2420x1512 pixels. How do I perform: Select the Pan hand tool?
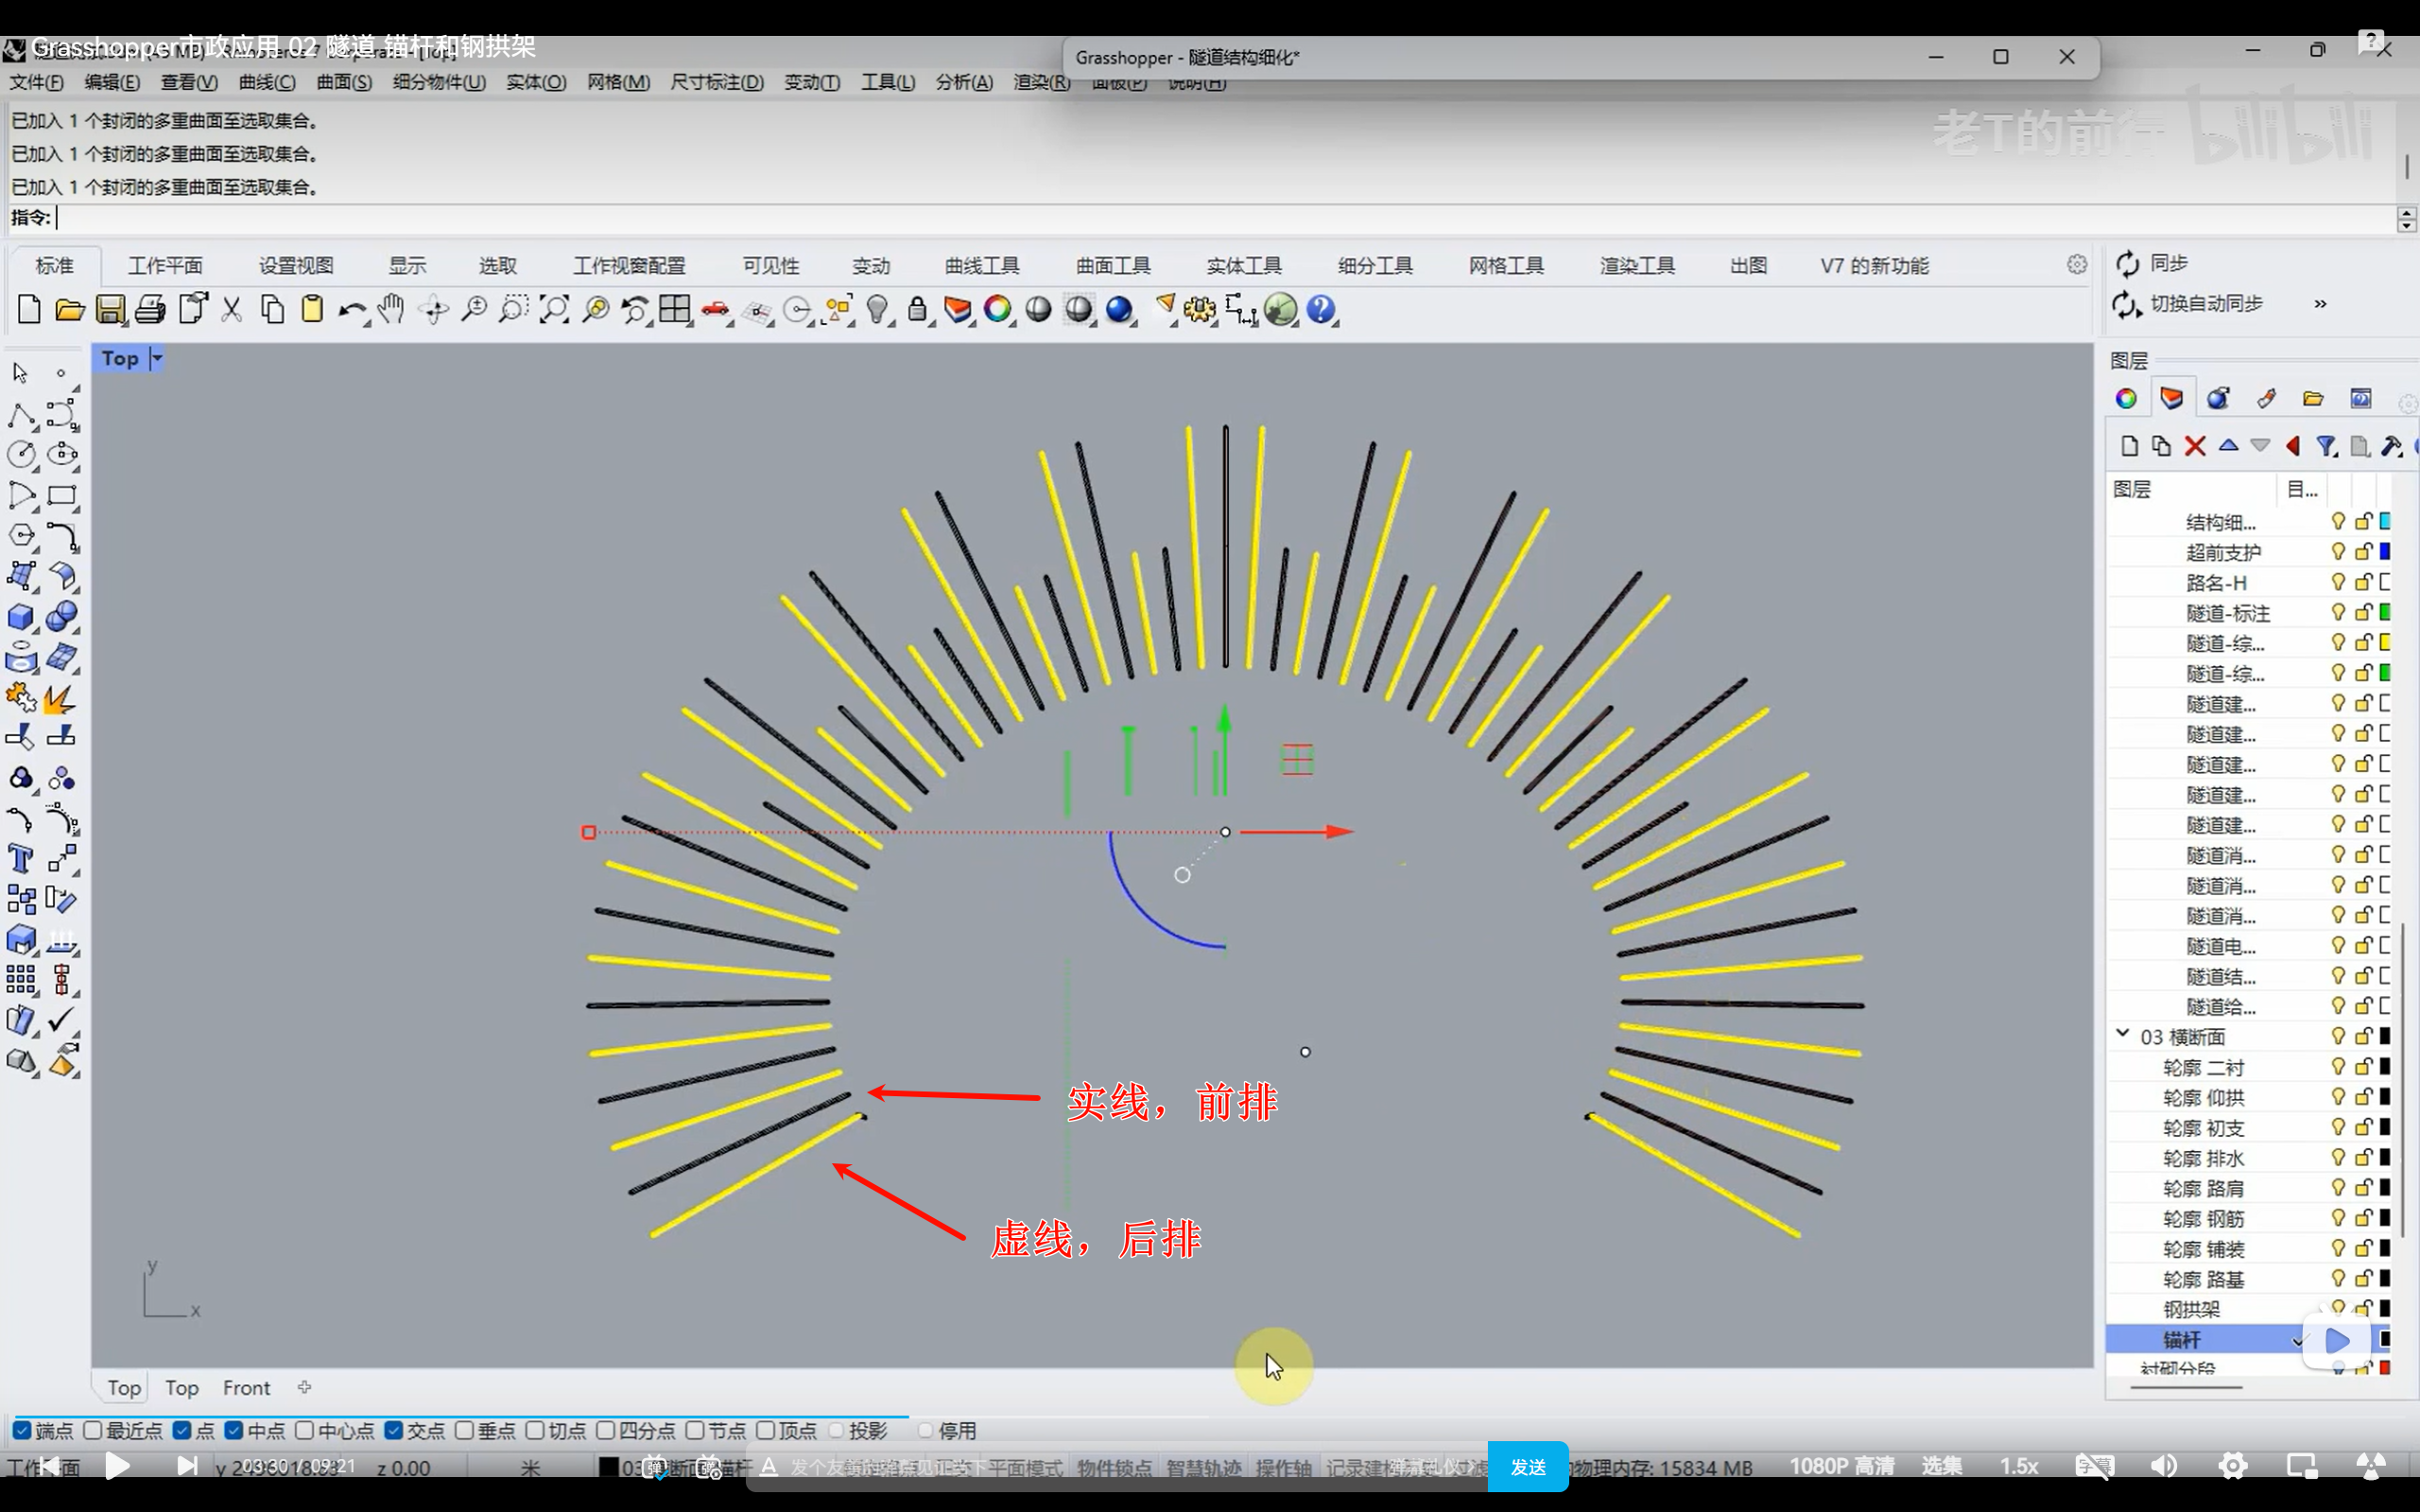[x=391, y=310]
